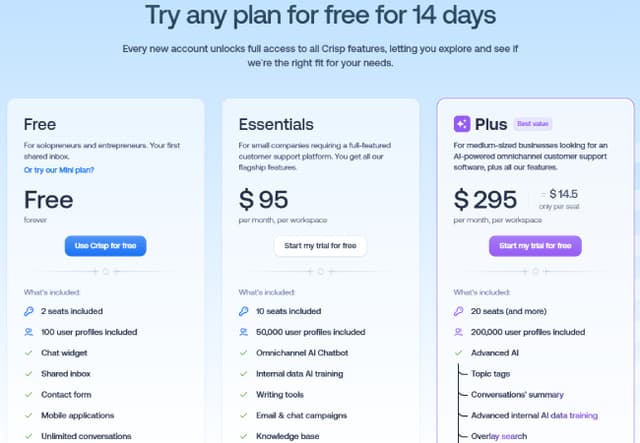Click the user icon beside 200,000 user profiles
The height and width of the screenshot is (443, 640).
point(458,332)
